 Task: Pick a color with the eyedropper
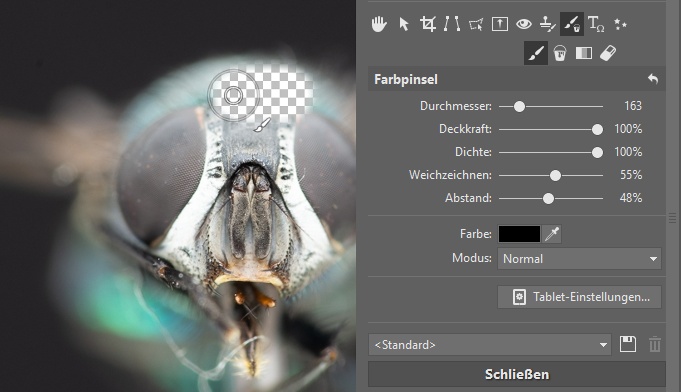point(552,234)
